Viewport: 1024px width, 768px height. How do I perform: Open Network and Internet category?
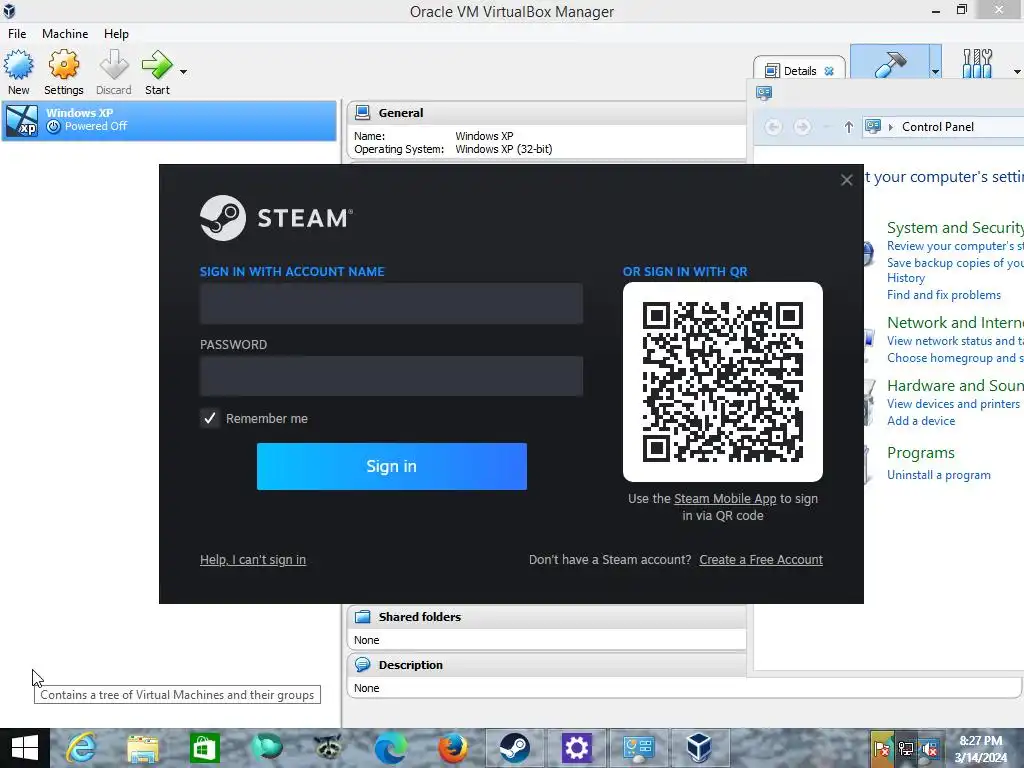pos(955,323)
